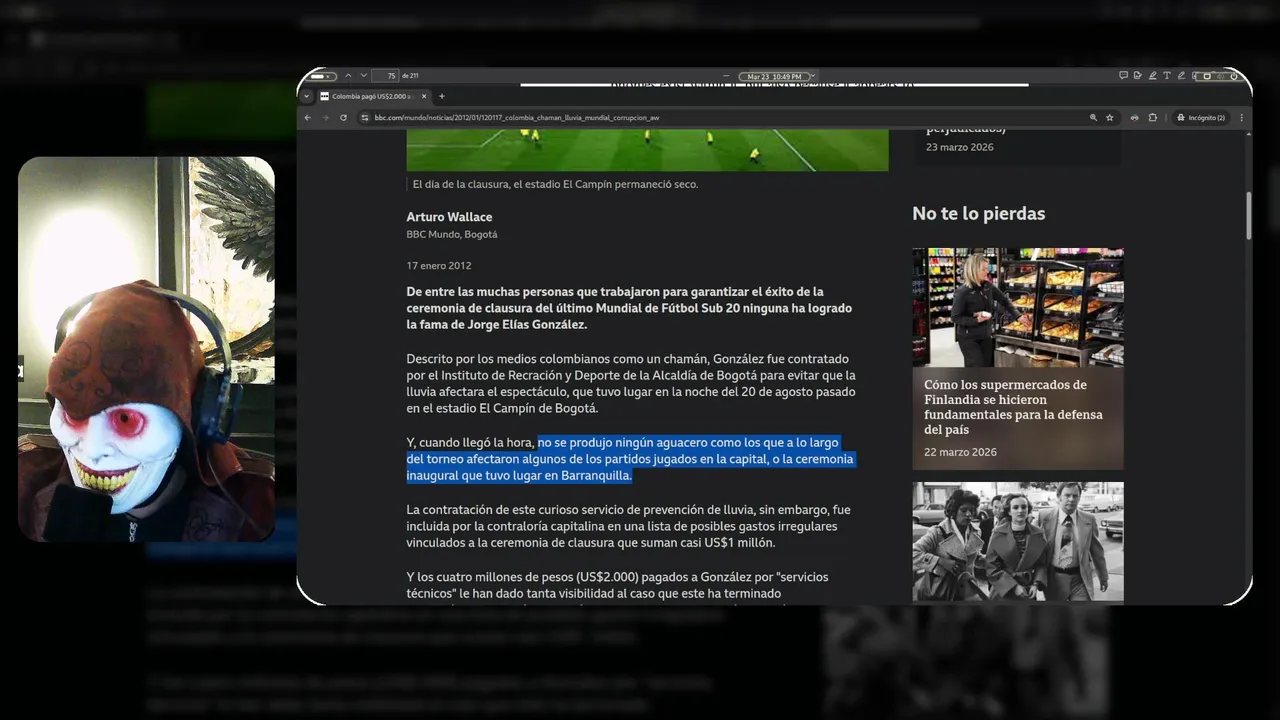Click the No te lo pierdas heading
This screenshot has width=1280, height=720.
coord(978,213)
